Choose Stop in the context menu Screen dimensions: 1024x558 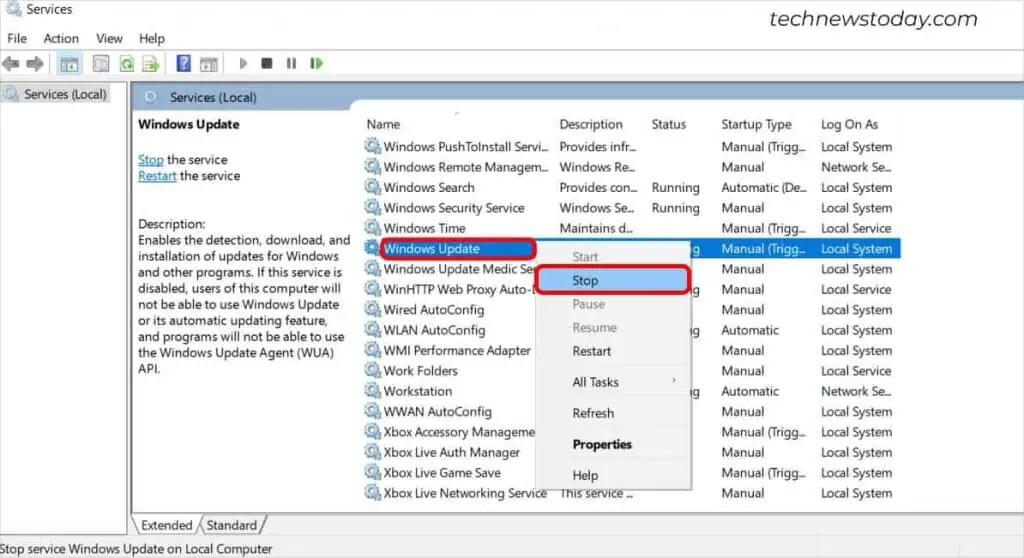tap(613, 280)
